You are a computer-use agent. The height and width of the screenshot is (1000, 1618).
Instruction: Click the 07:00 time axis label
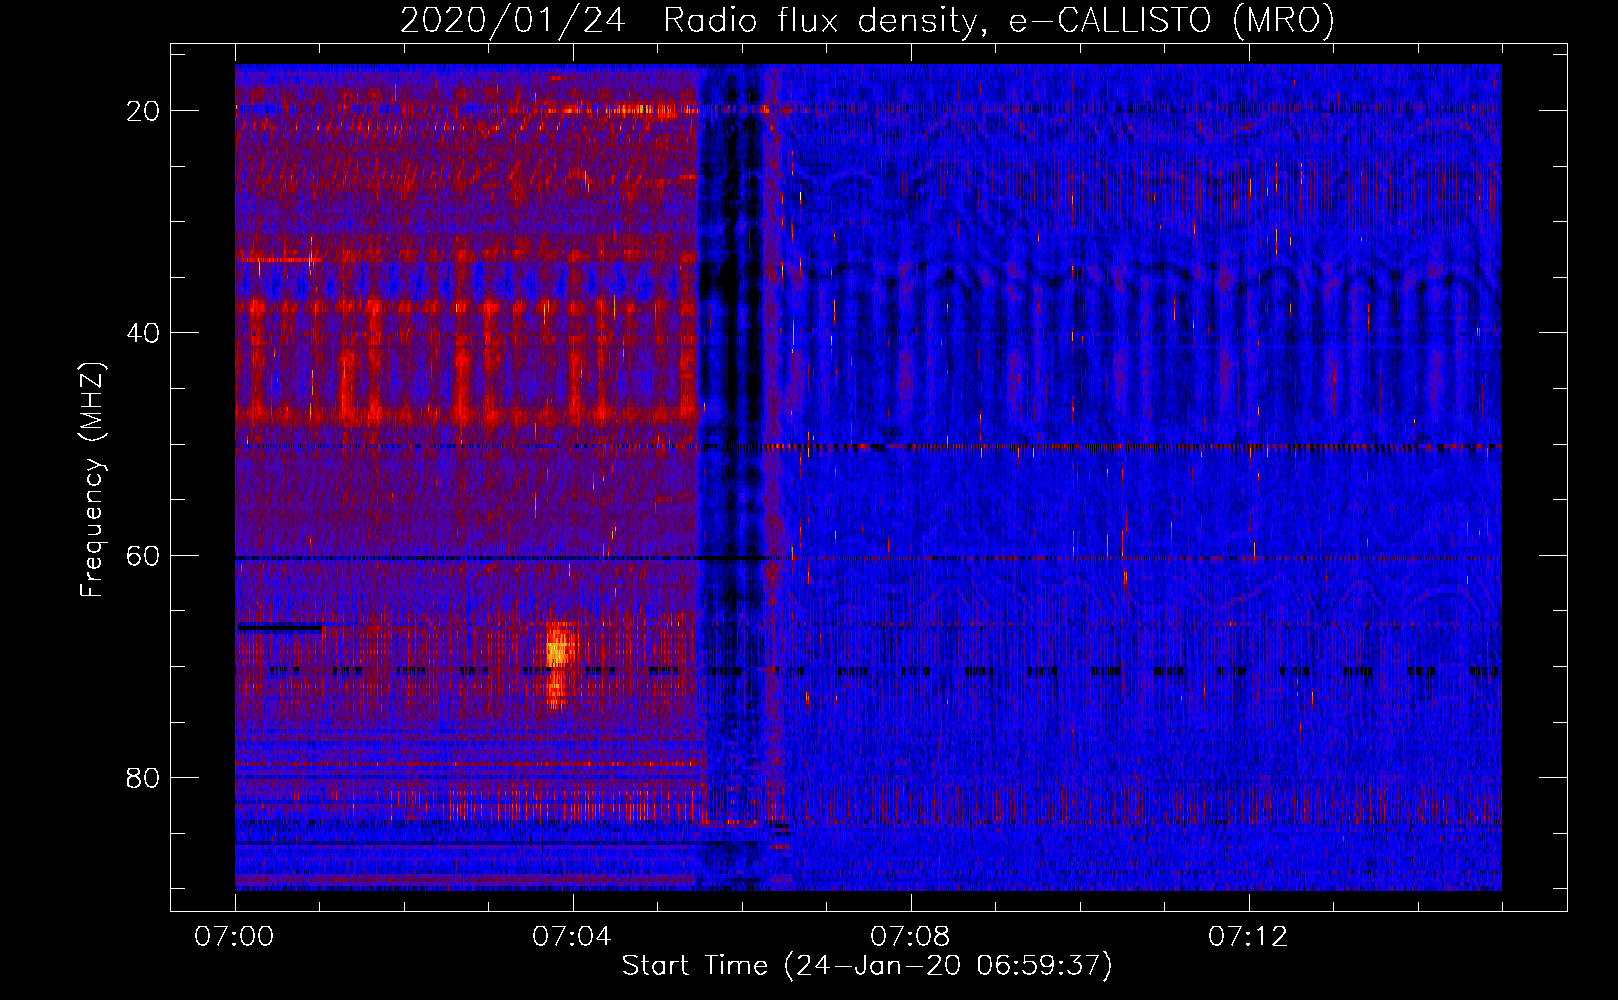coord(235,937)
